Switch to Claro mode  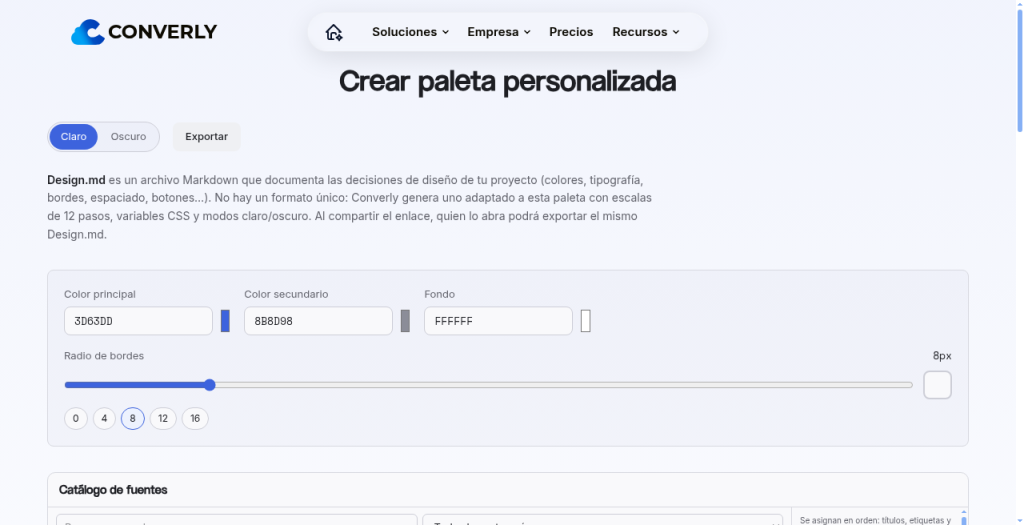74,137
